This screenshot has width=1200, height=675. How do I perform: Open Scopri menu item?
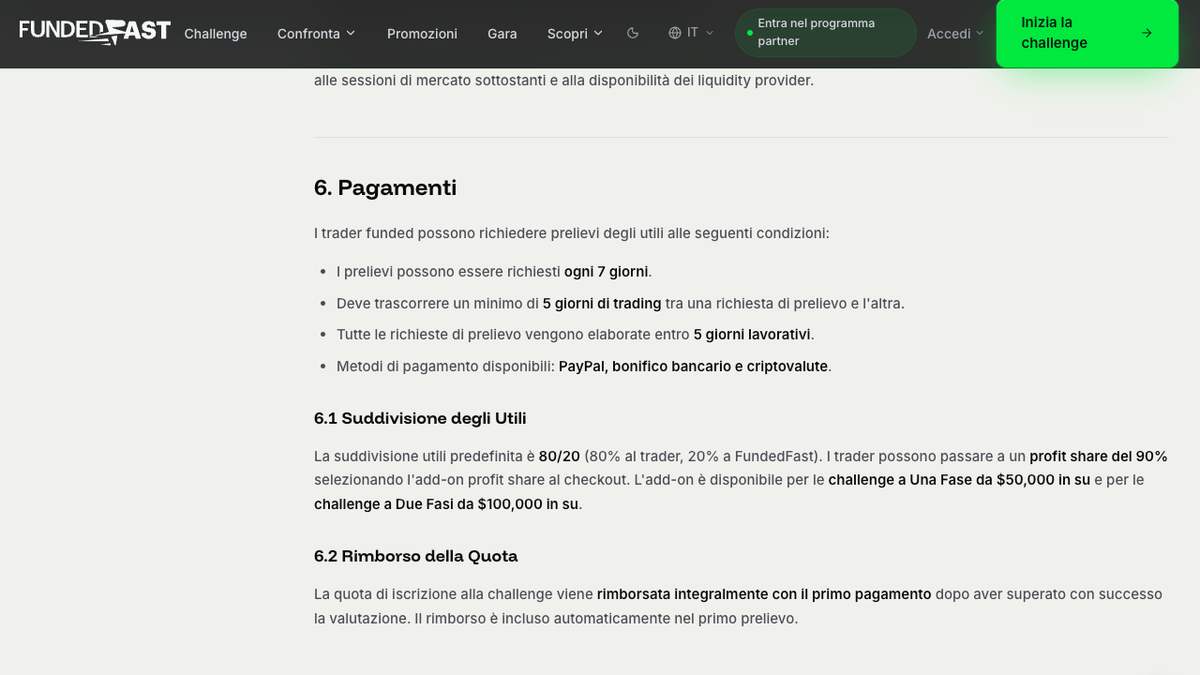(x=575, y=33)
